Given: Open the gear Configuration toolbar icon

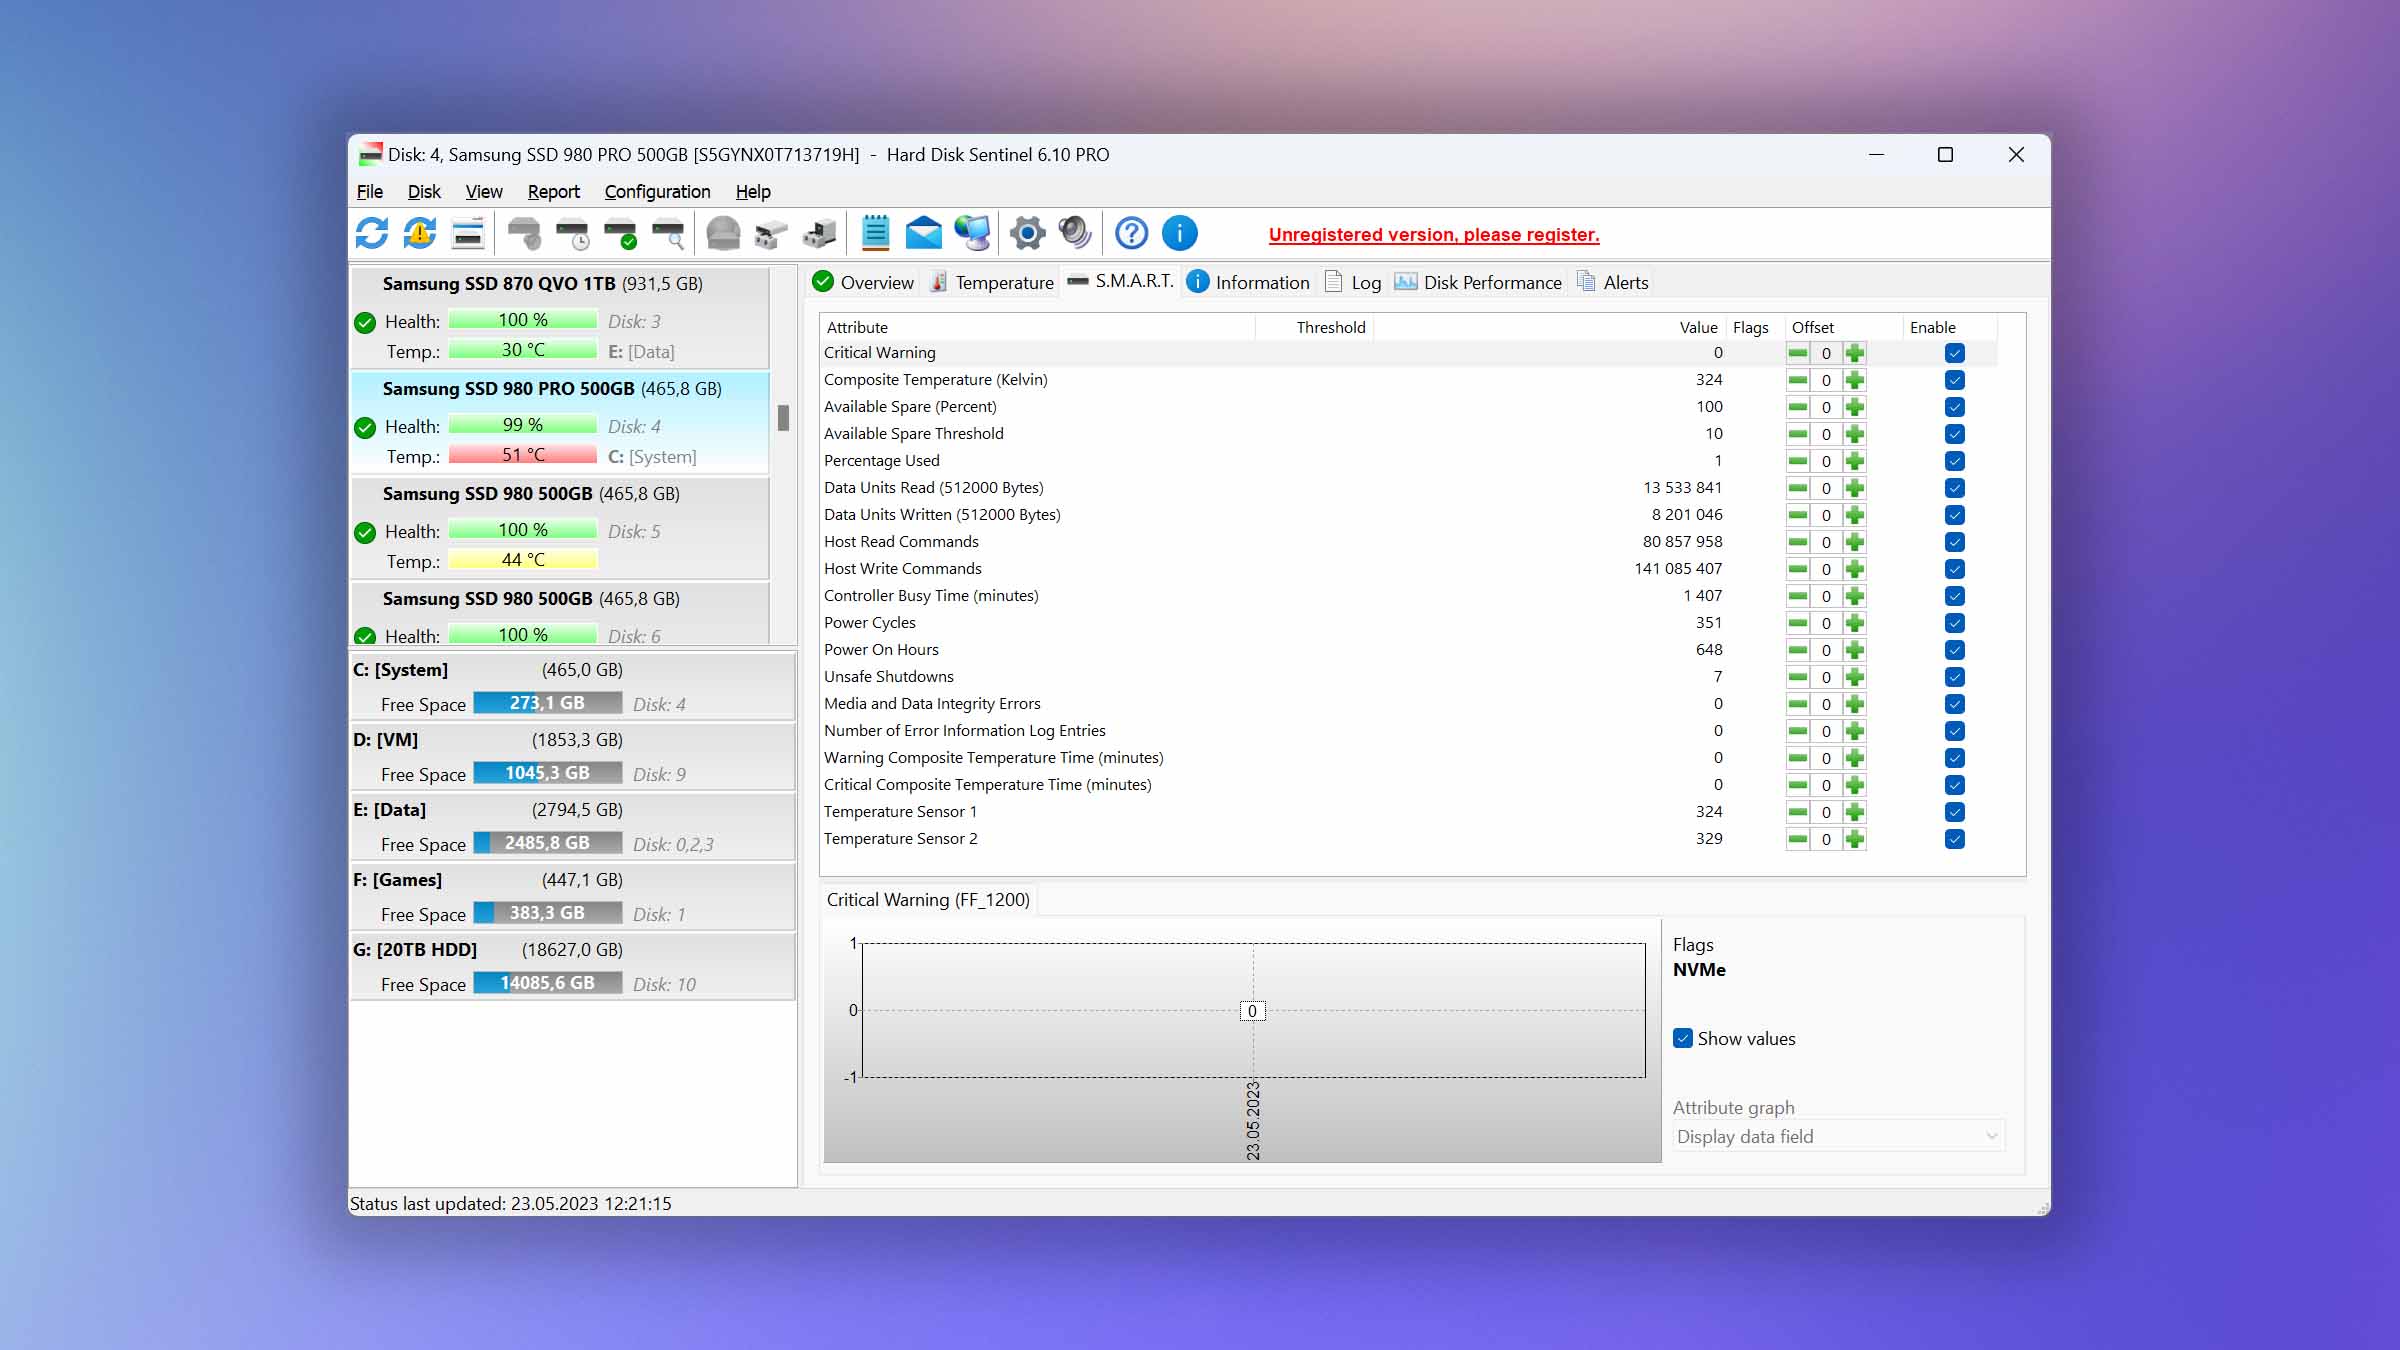Looking at the screenshot, I should [1027, 233].
